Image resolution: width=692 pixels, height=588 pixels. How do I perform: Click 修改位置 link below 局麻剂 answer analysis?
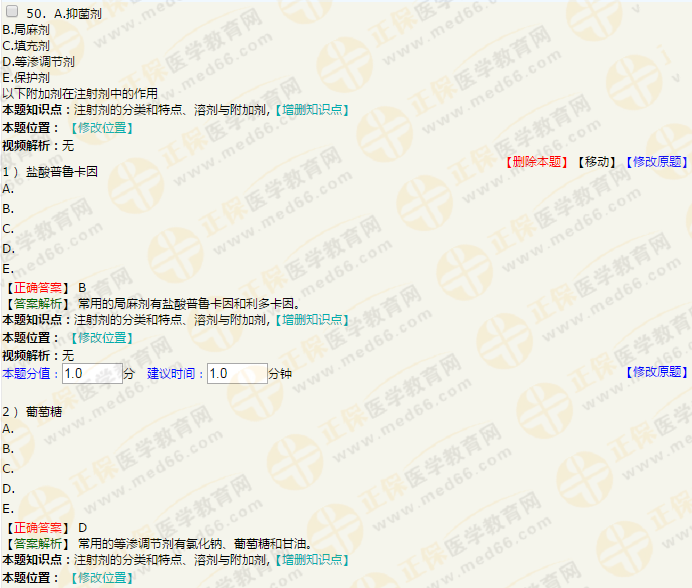pyautogui.click(x=101, y=338)
